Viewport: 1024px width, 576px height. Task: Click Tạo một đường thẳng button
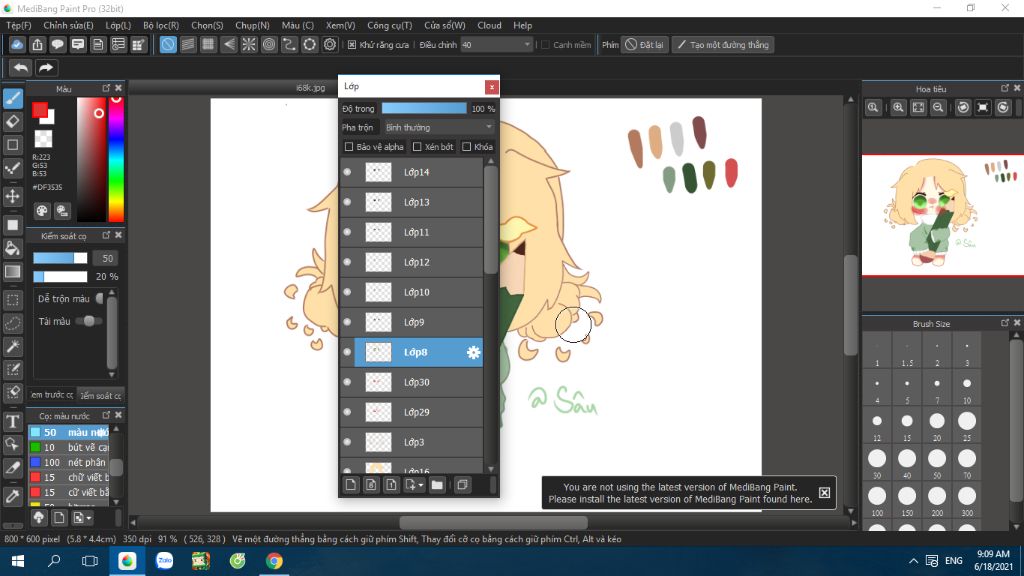point(723,44)
